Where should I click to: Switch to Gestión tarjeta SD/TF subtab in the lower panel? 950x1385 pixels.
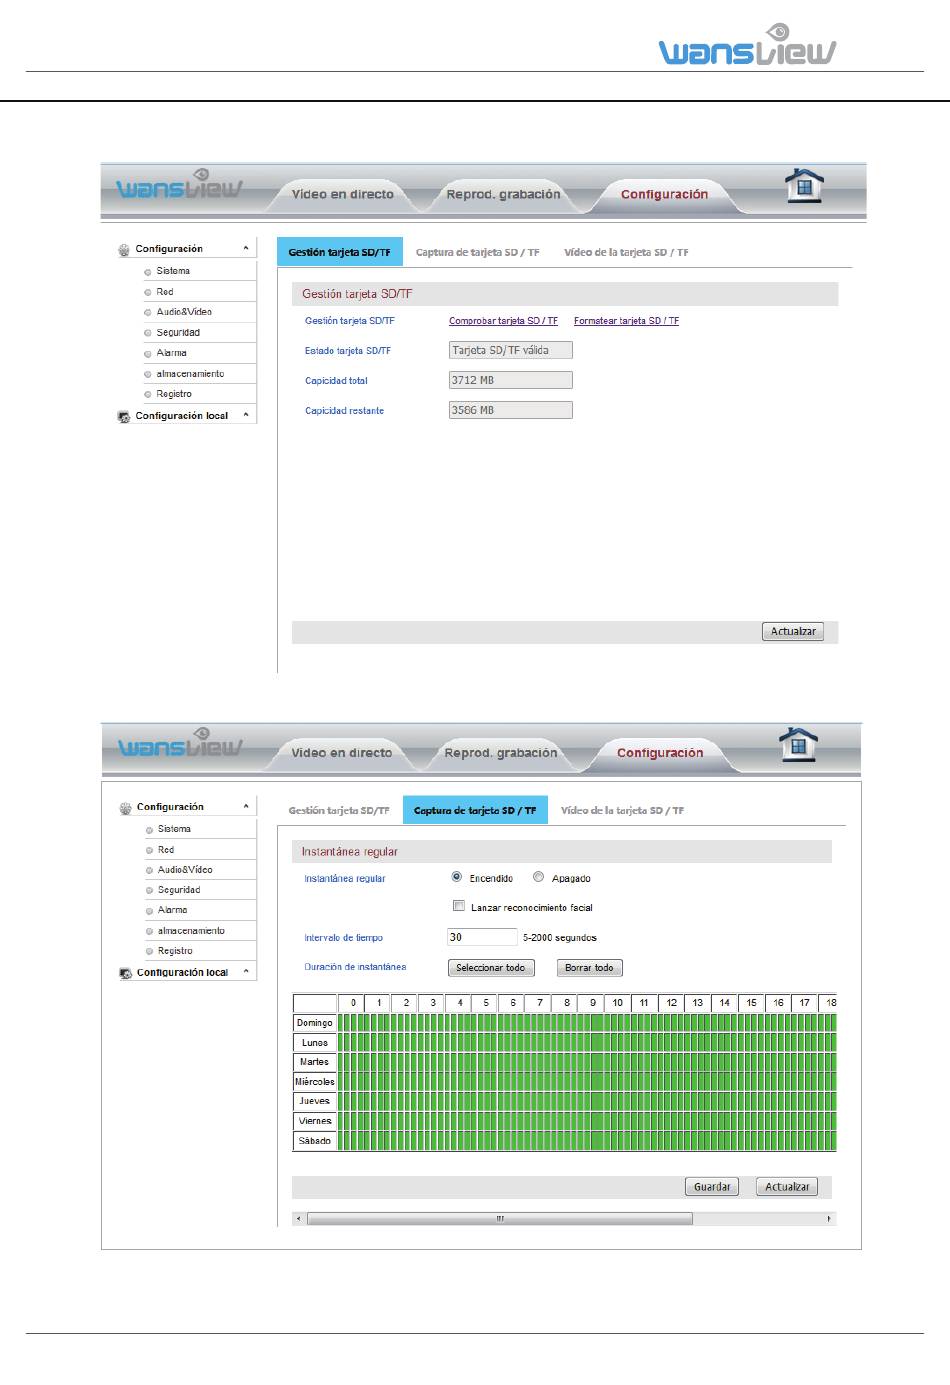click(339, 811)
